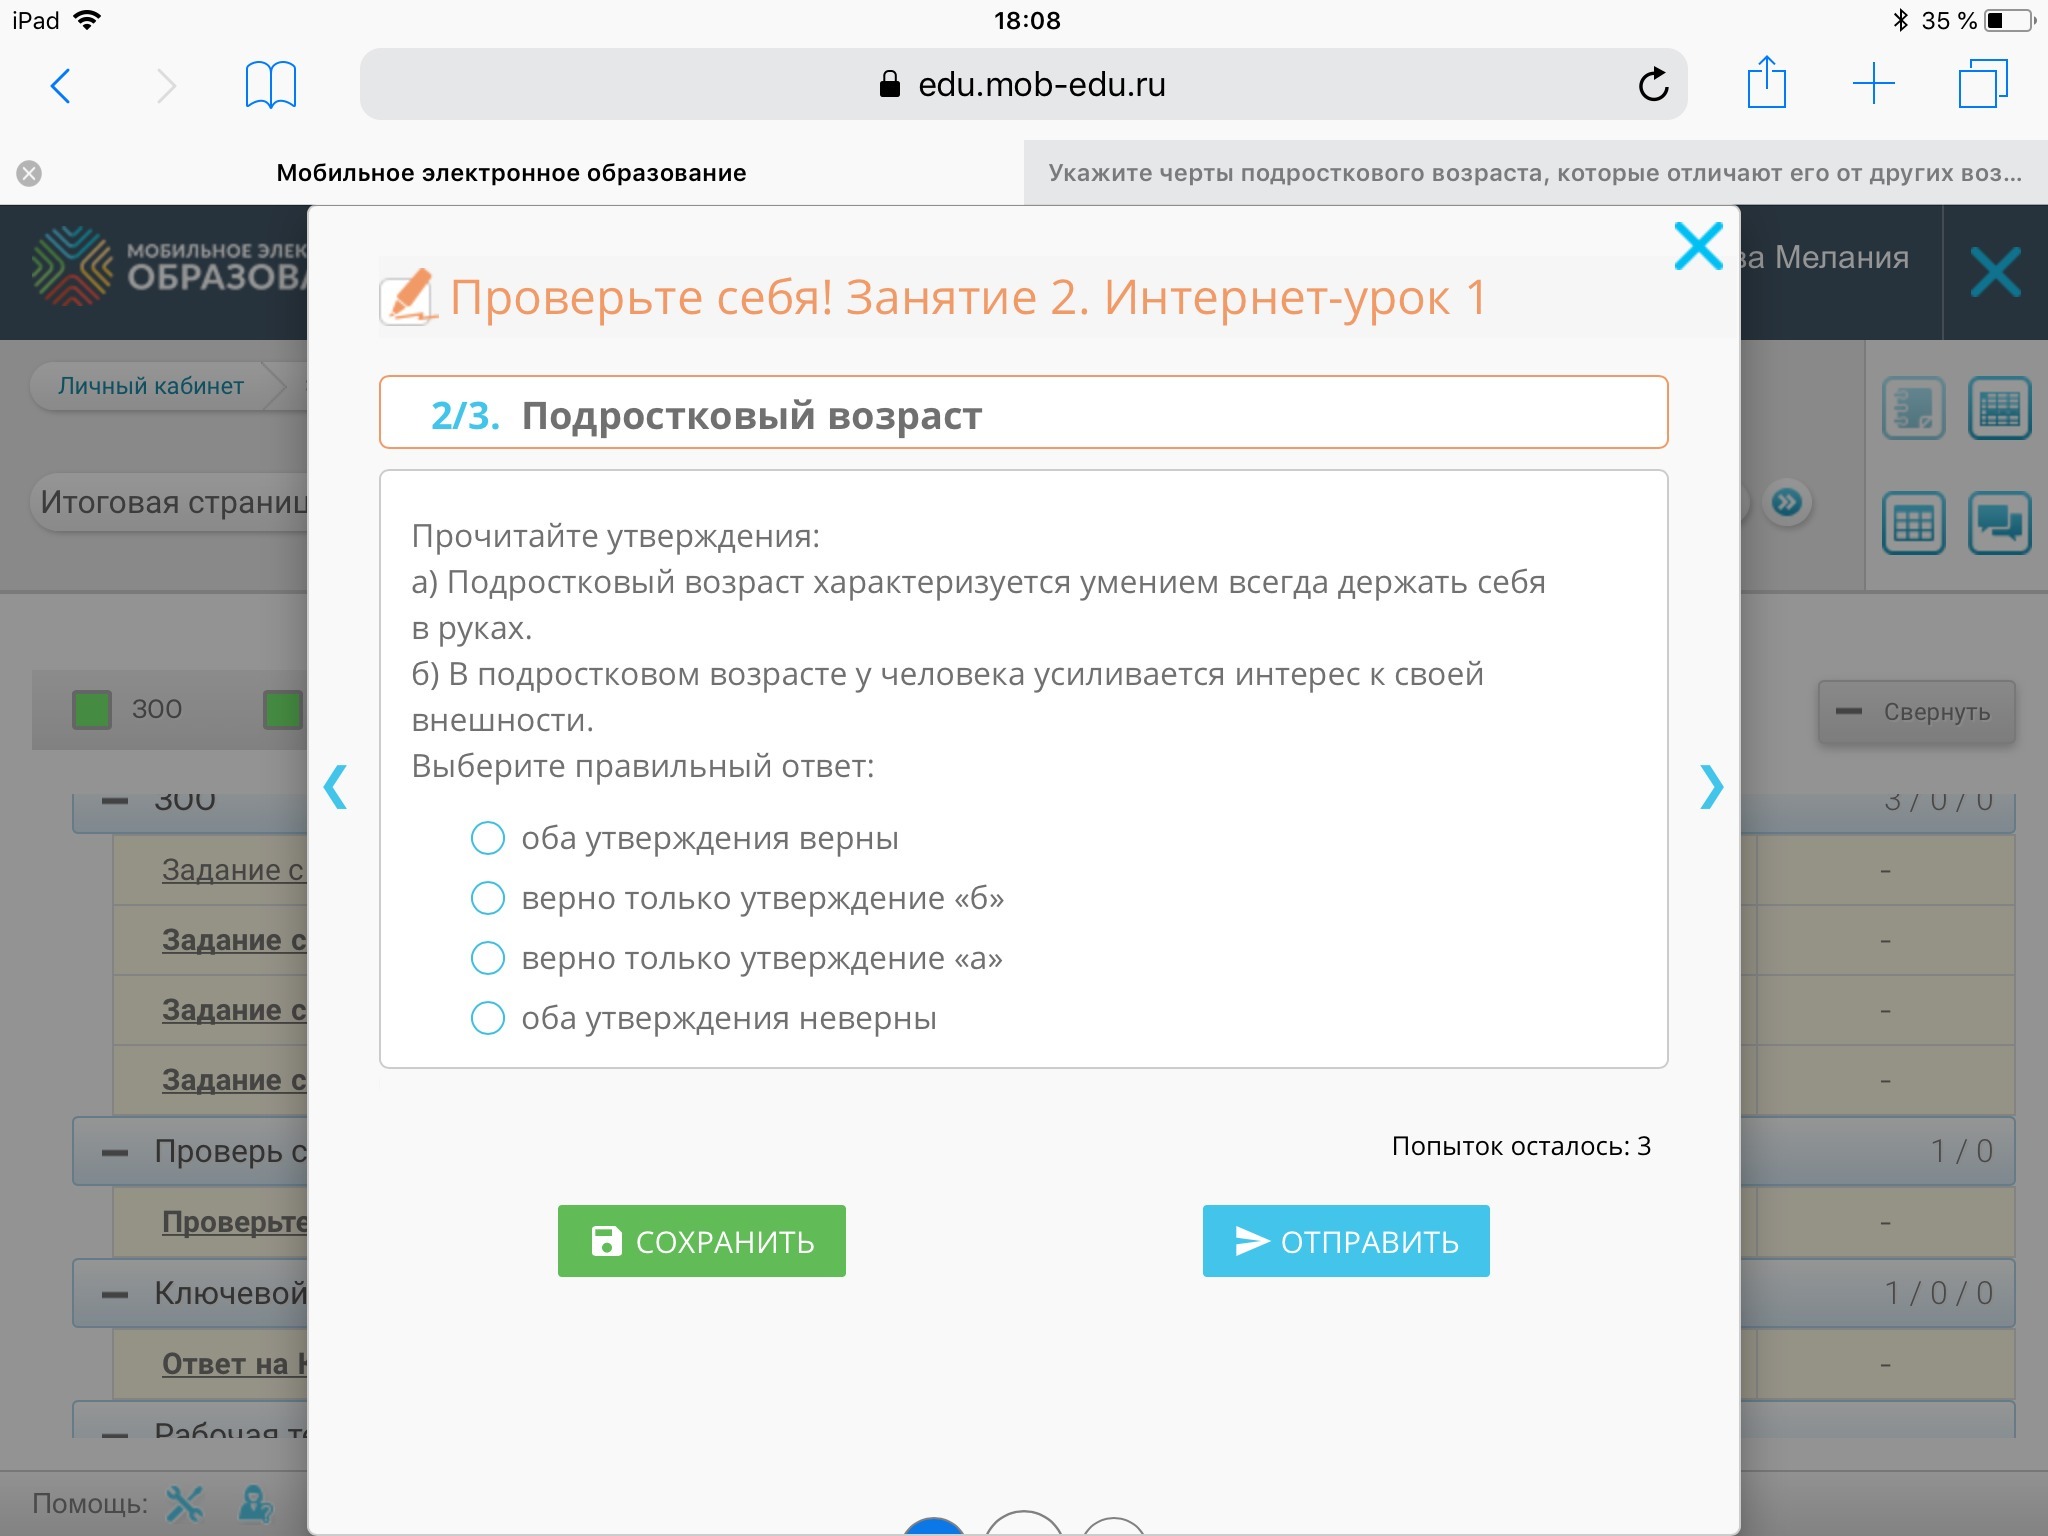Click Safari bookmarks book icon

[x=270, y=85]
